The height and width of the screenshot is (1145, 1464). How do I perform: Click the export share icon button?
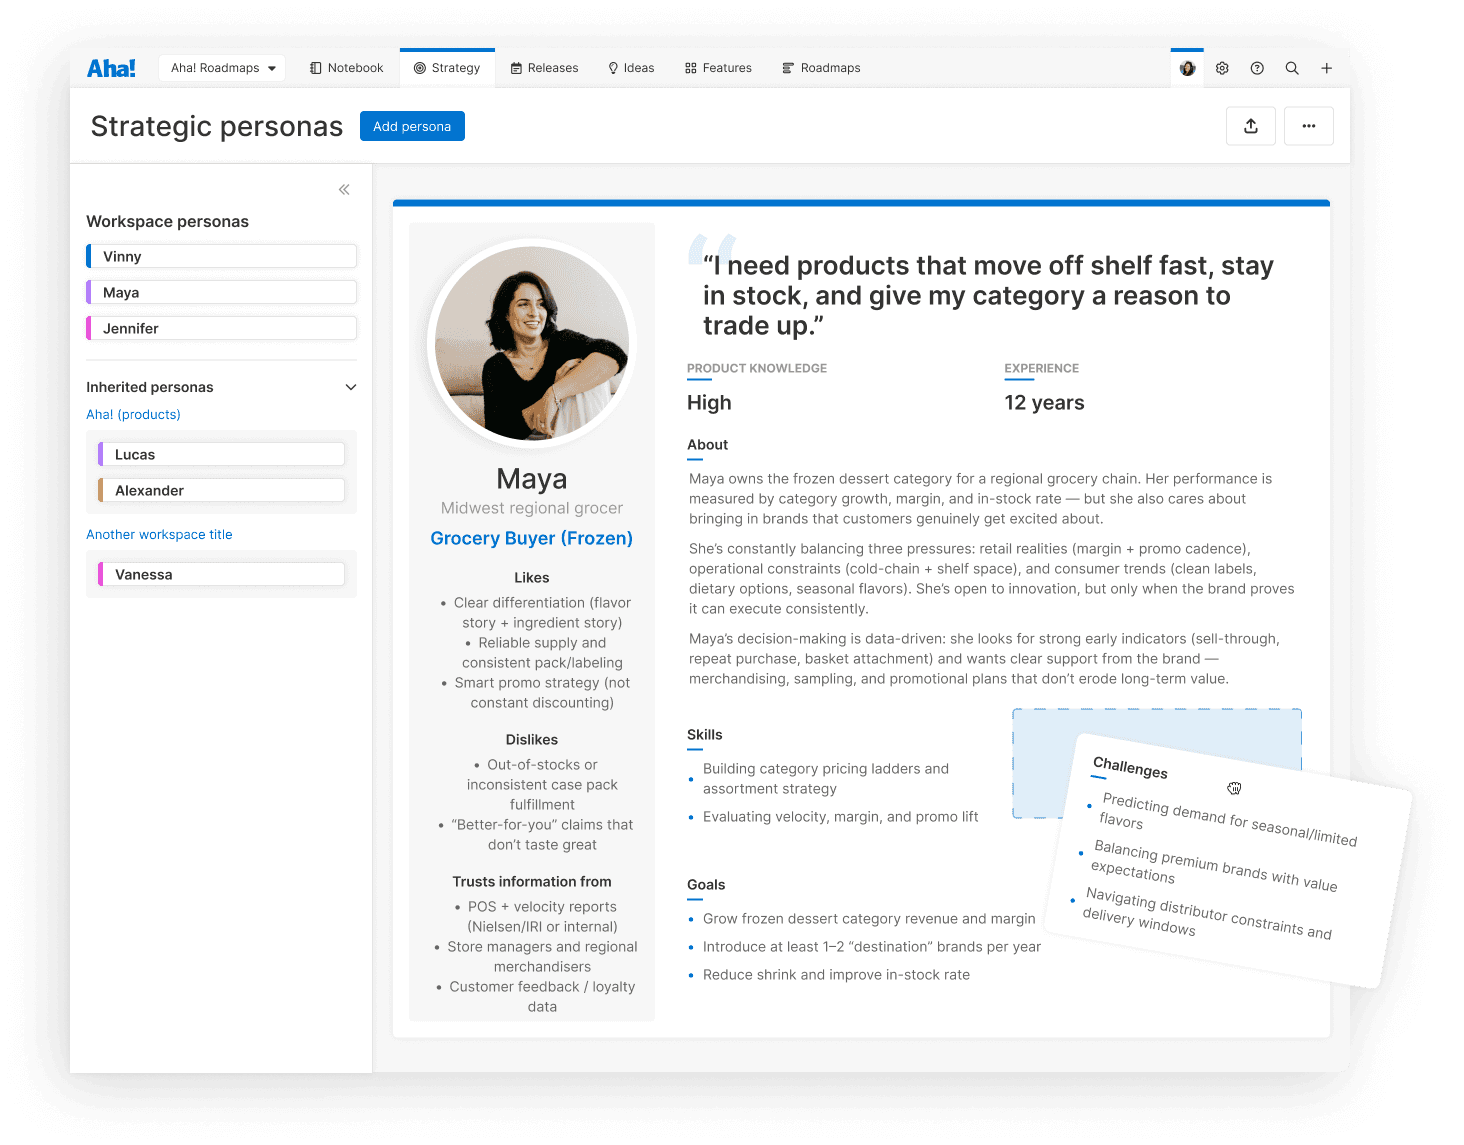[x=1251, y=126]
